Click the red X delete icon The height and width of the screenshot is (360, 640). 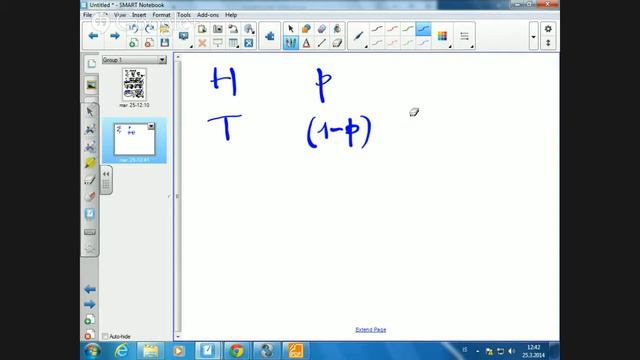click(x=202, y=43)
